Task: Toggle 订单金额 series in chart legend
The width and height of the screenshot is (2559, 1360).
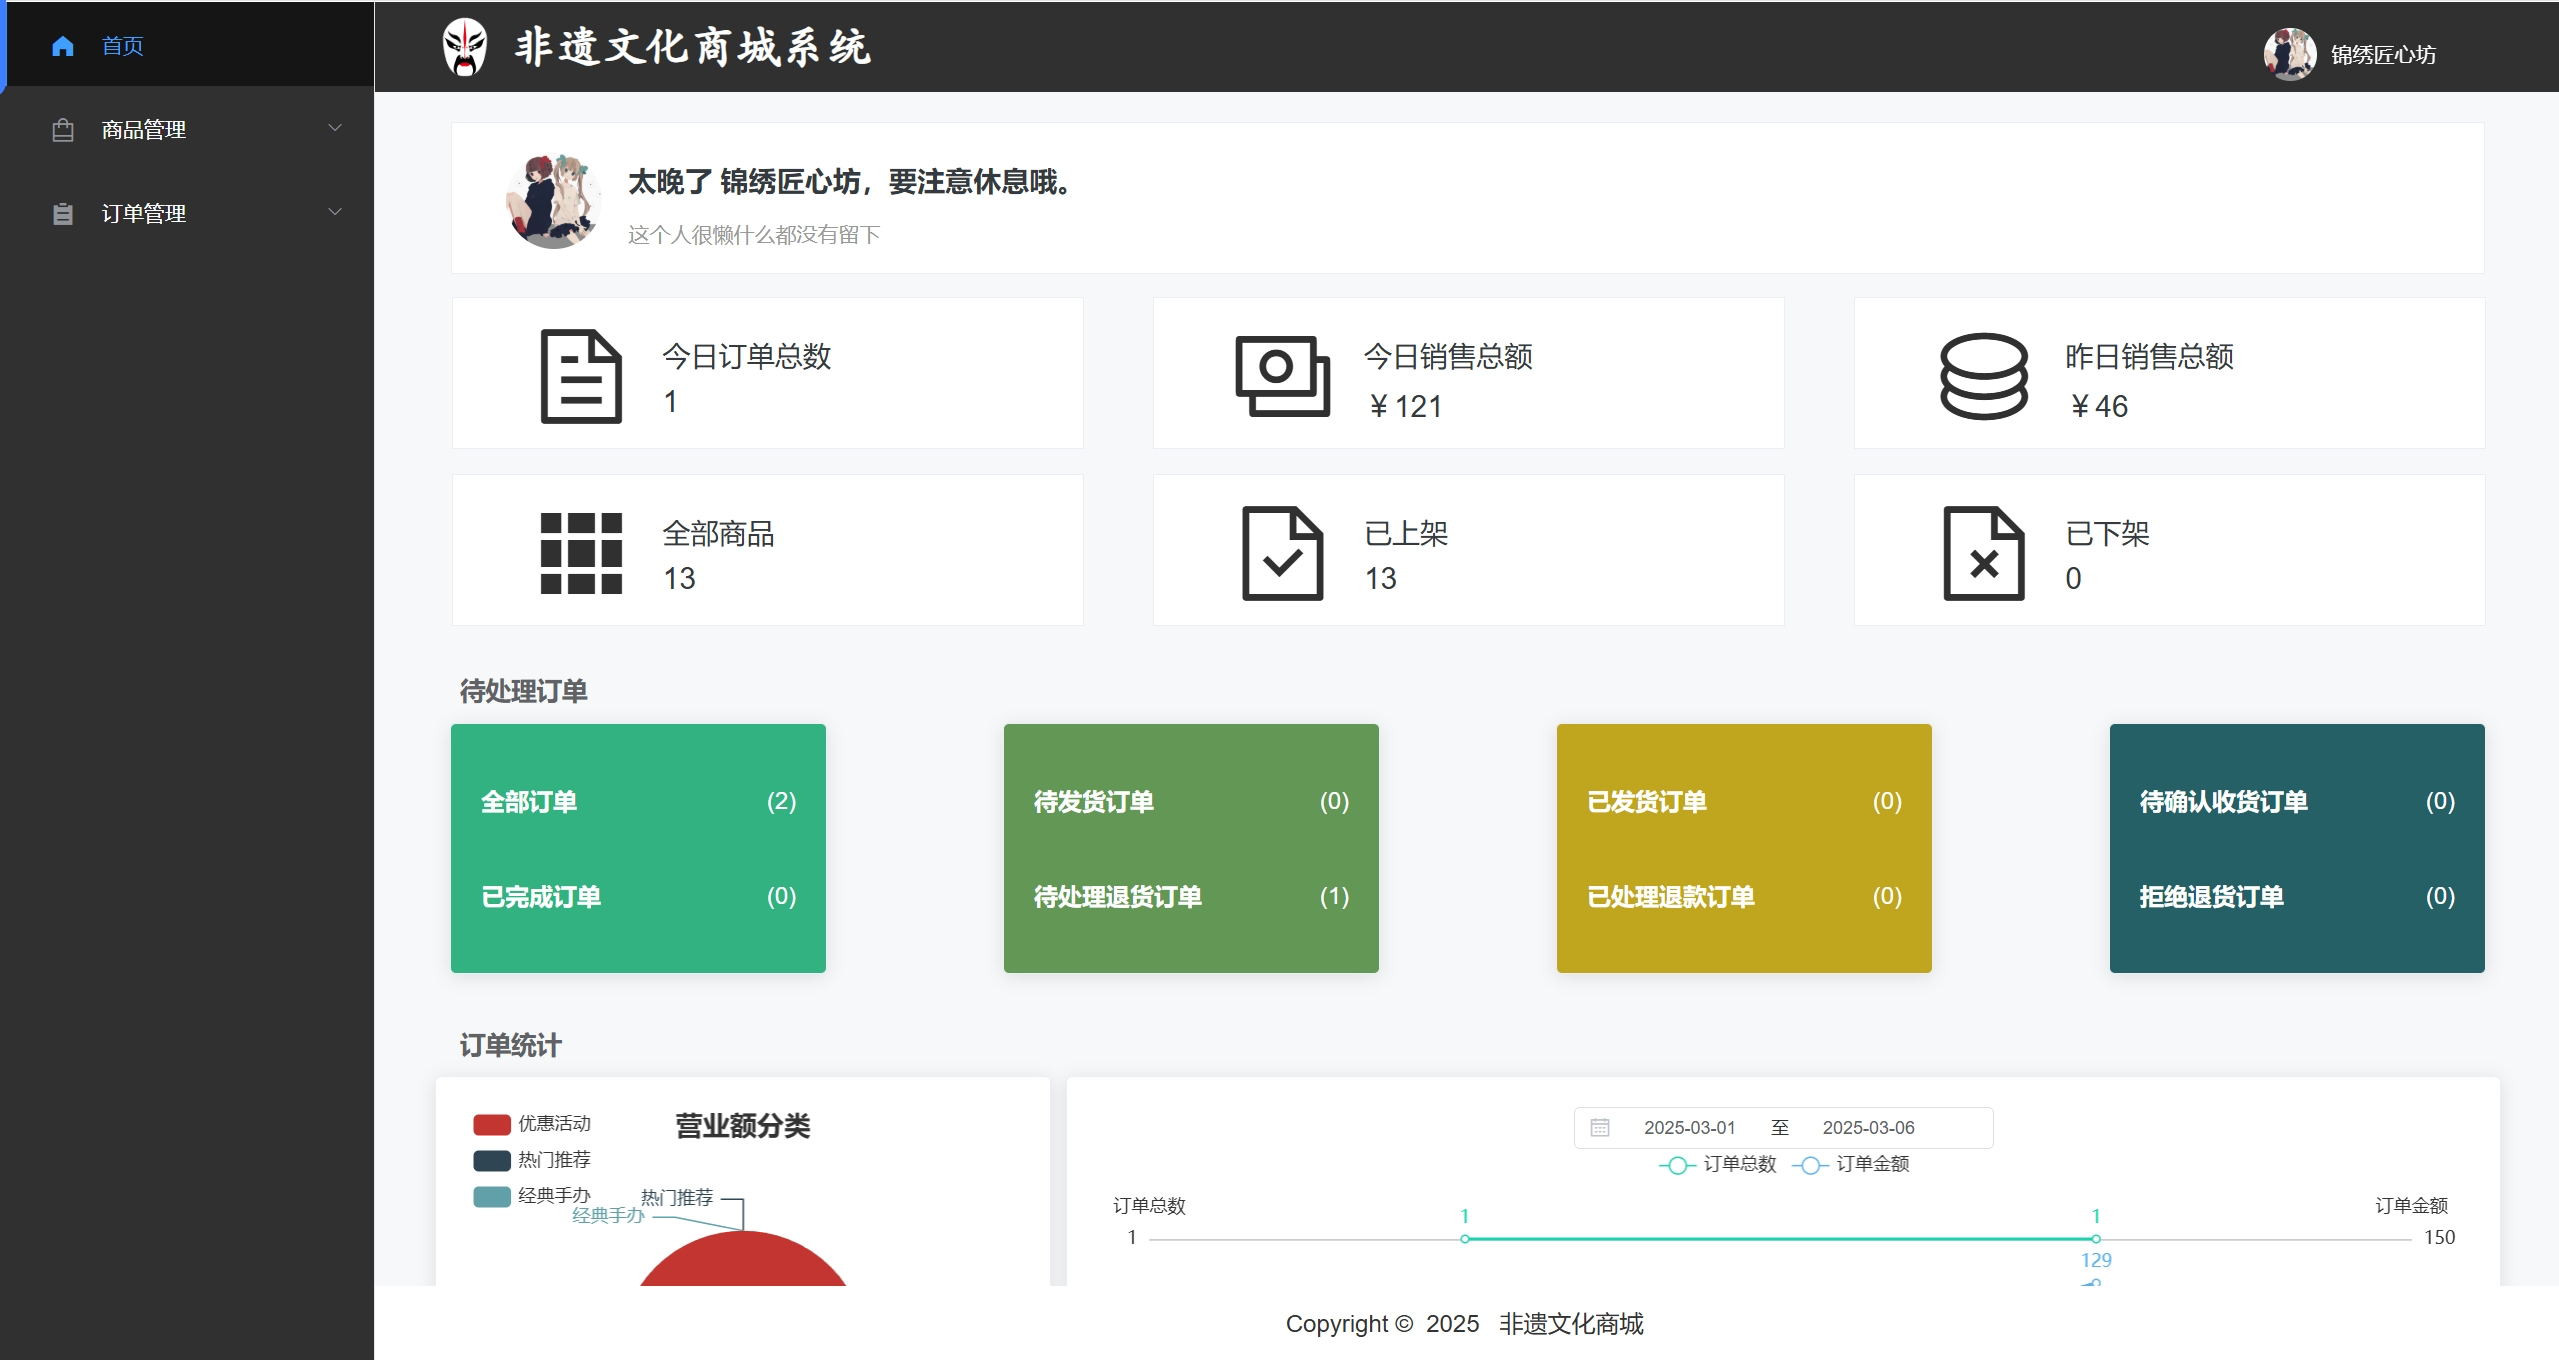Action: 1851,1164
